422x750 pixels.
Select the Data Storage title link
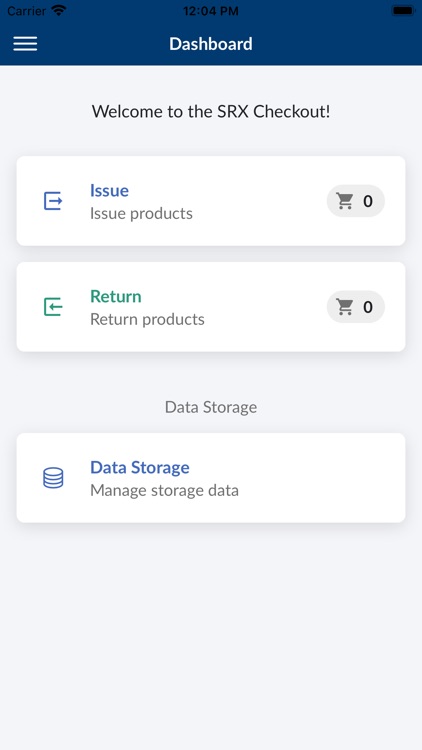coord(140,467)
